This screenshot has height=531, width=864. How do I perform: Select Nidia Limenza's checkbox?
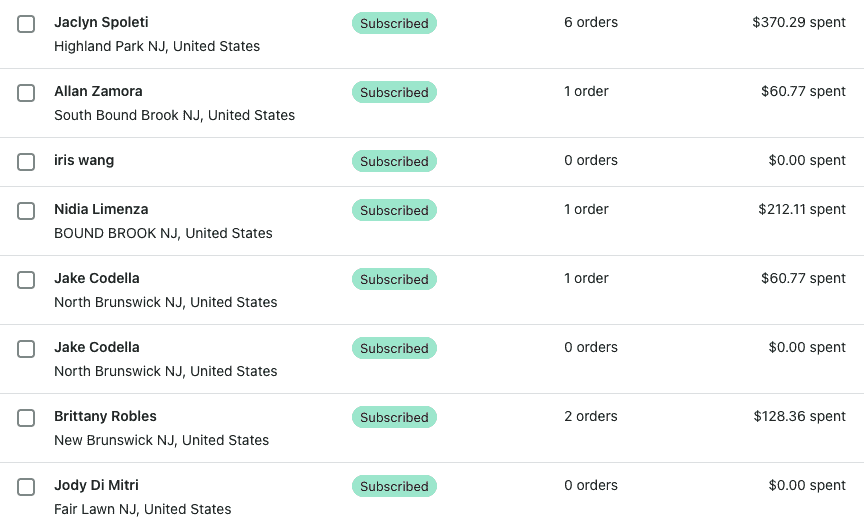[26, 211]
